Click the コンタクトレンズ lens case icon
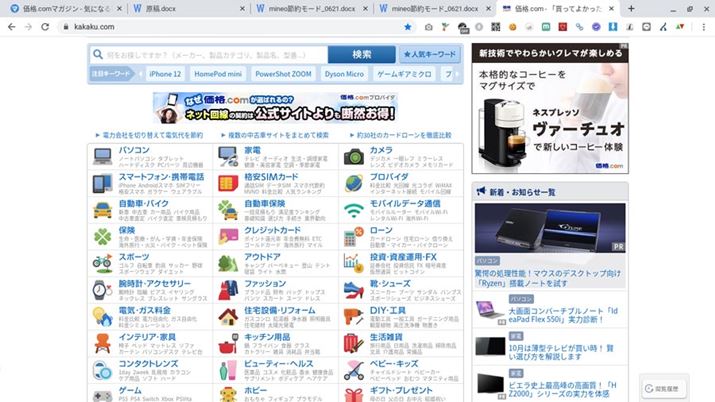 coord(103,371)
